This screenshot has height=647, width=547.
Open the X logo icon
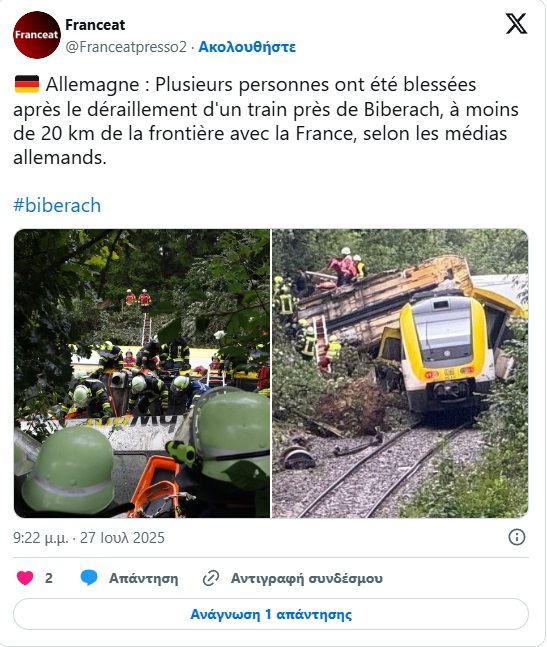tap(516, 24)
